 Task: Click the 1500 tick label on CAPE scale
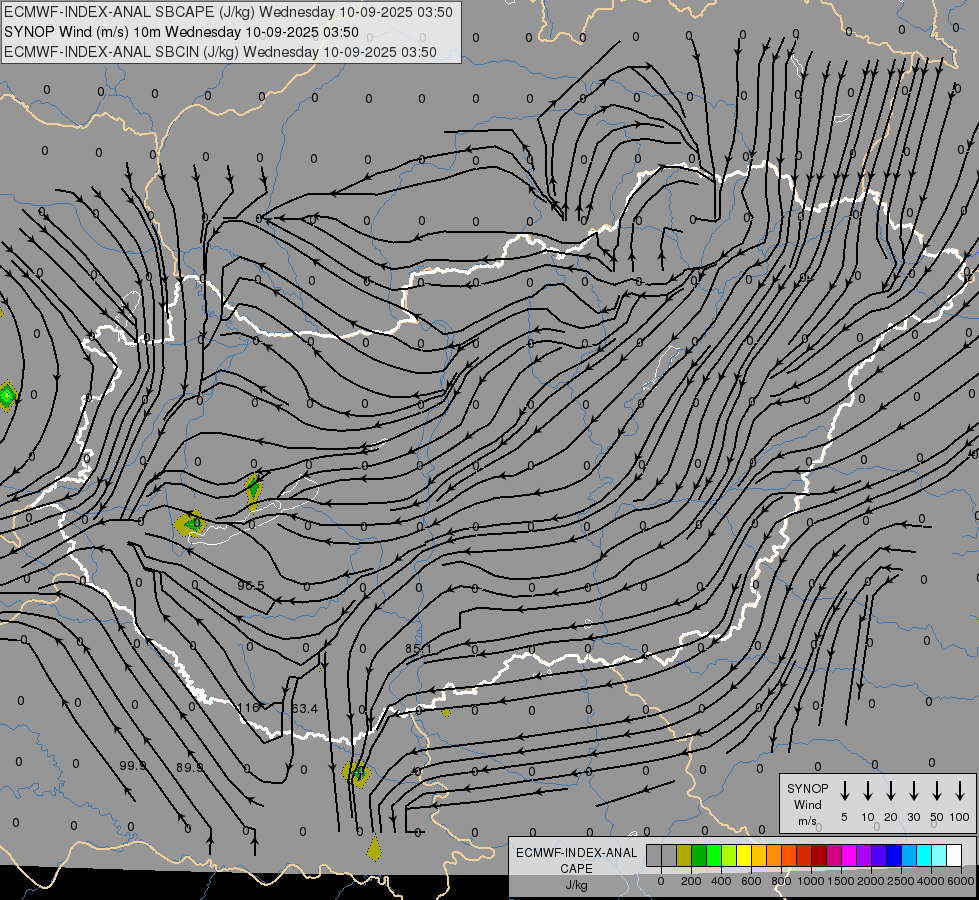pos(841,881)
